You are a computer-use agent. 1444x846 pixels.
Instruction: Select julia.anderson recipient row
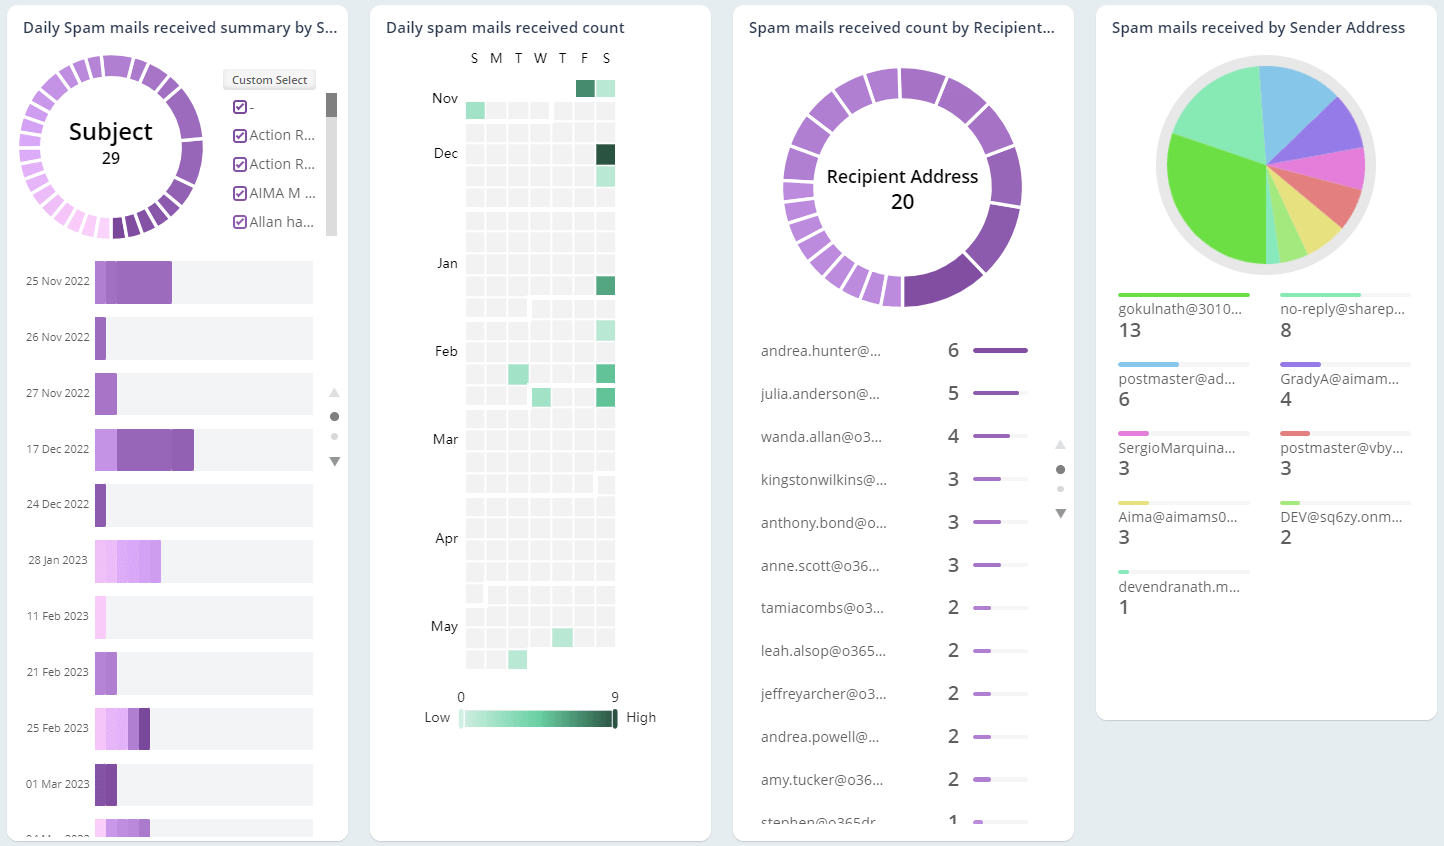click(820, 394)
